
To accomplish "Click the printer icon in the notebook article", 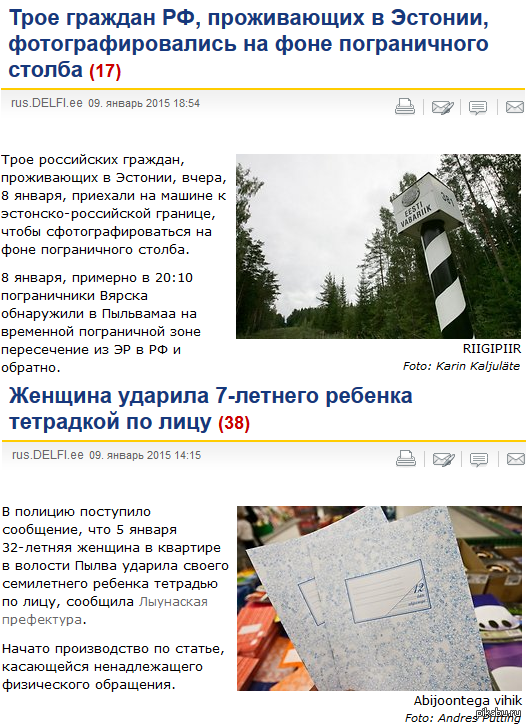I will pyautogui.click(x=406, y=458).
